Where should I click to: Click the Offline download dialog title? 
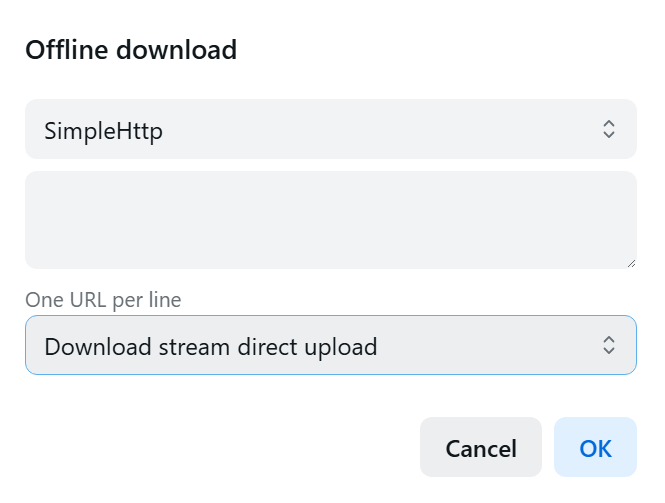(131, 49)
